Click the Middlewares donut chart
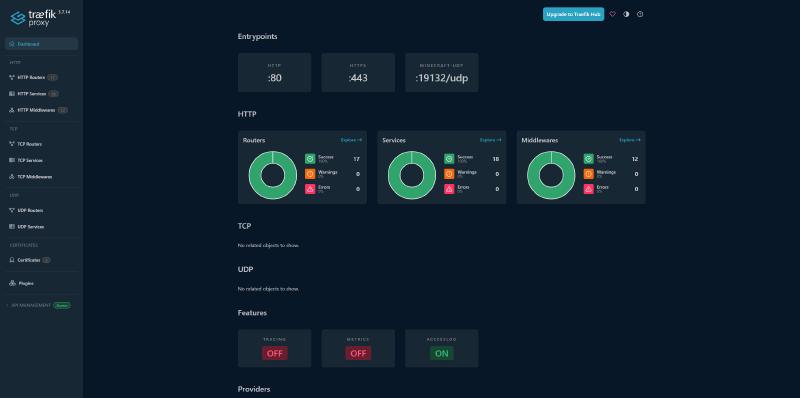The image size is (800, 398). click(x=551, y=175)
